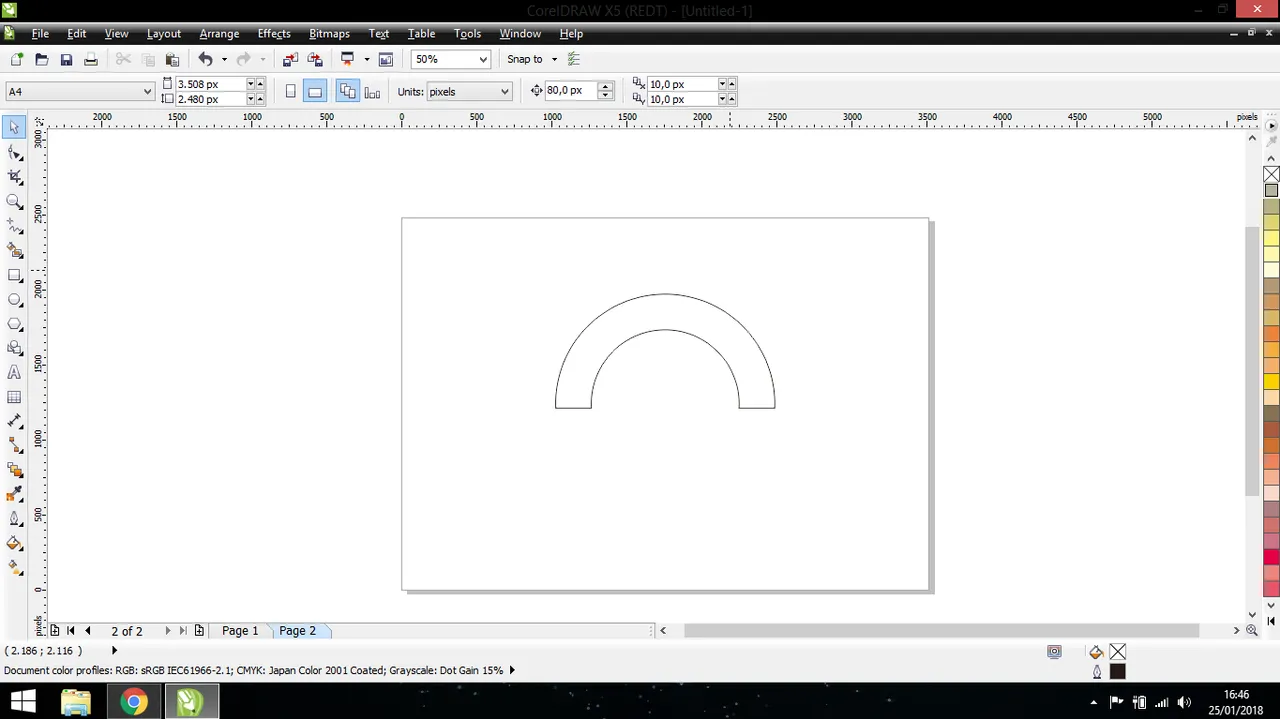Select the Connector tool
Screen dimensions: 1280x719
tap(14, 445)
